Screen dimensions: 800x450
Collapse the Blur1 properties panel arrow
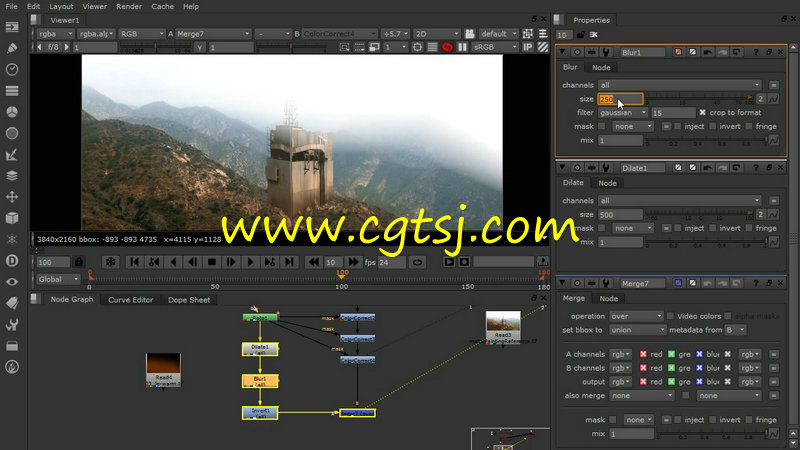(x=562, y=52)
